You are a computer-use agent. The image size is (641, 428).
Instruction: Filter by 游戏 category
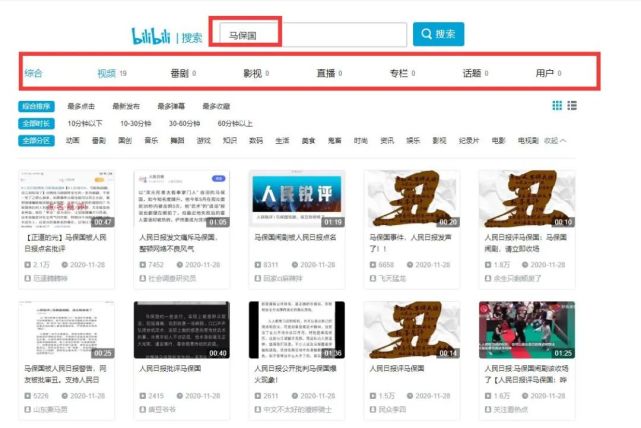click(203, 141)
